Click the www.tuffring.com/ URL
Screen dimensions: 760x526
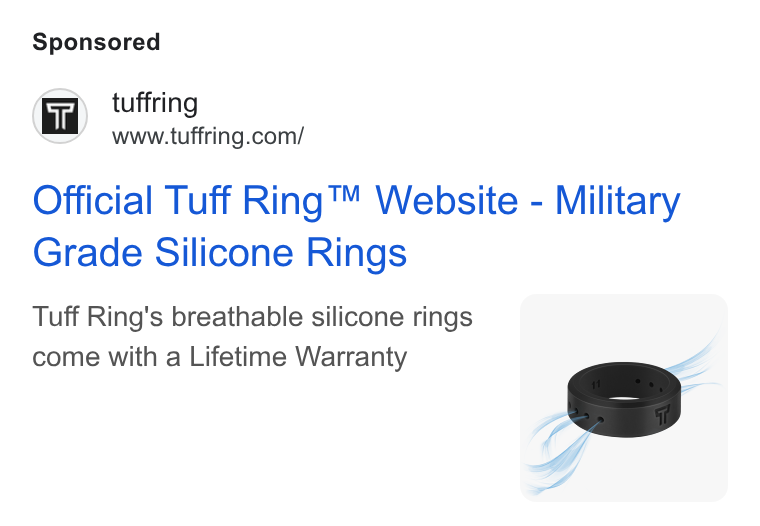coord(208,136)
